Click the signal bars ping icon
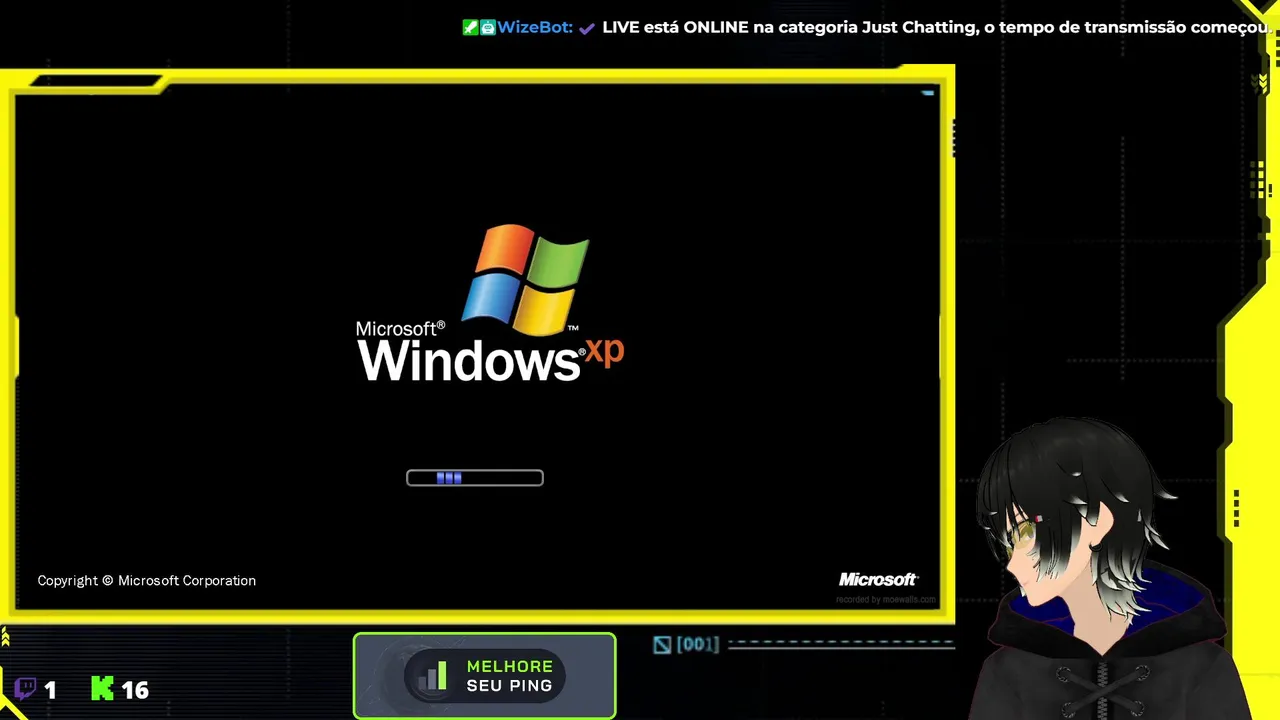This screenshot has height=720, width=1280. (x=433, y=677)
